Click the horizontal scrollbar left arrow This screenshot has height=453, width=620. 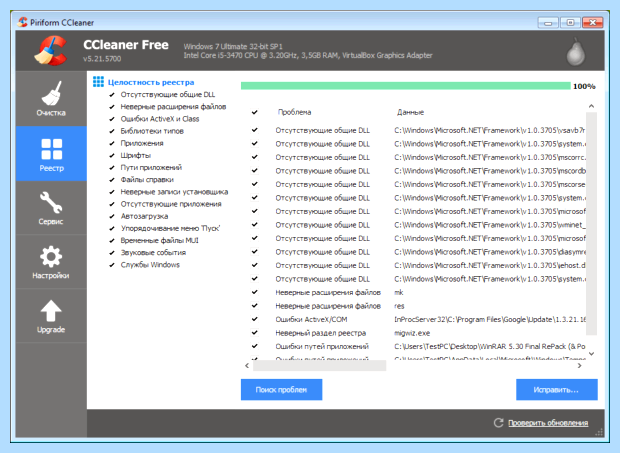click(x=247, y=366)
